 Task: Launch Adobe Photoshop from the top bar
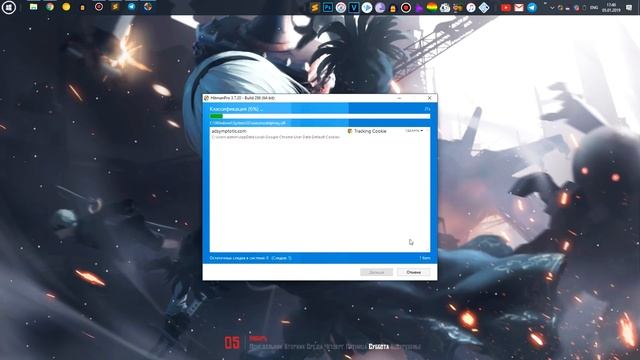[x=327, y=7]
